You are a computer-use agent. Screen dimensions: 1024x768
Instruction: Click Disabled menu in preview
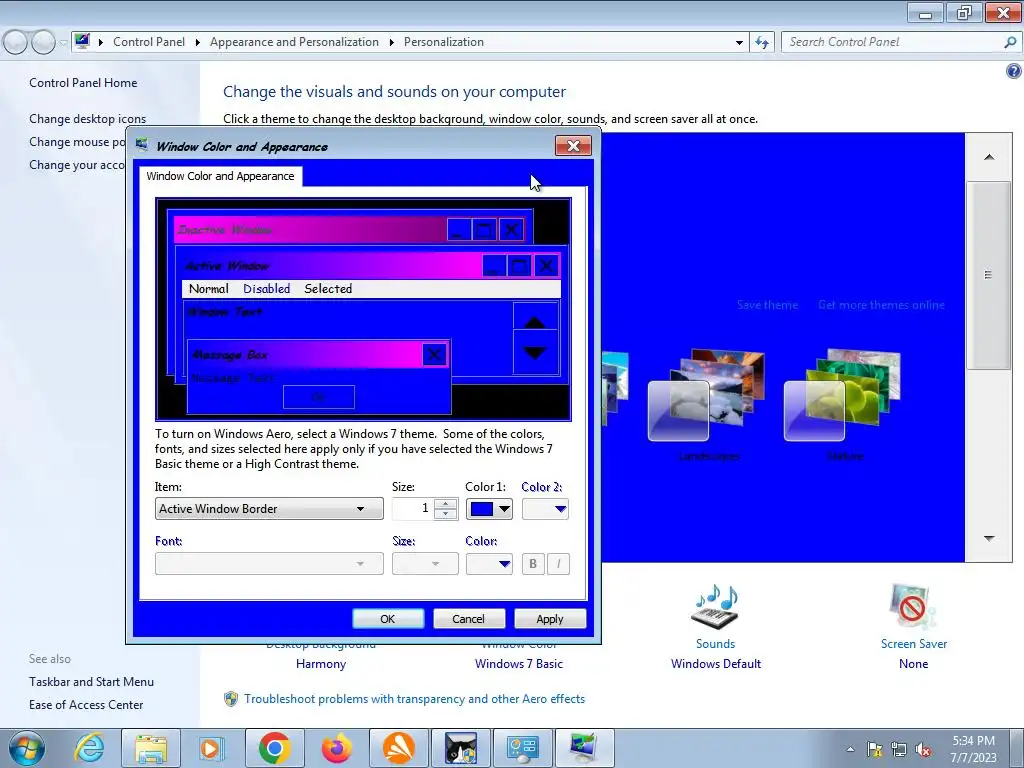click(x=266, y=289)
